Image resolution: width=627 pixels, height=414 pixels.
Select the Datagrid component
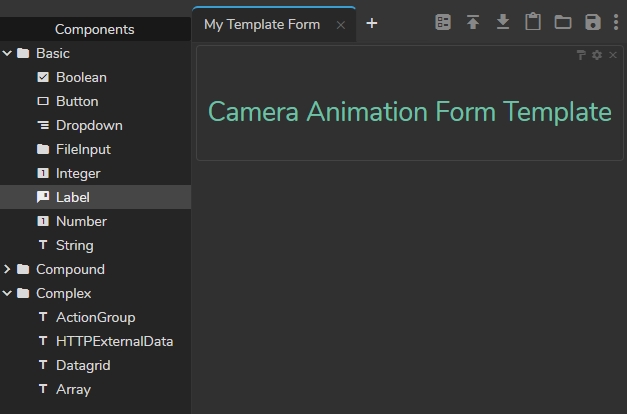coord(83,365)
